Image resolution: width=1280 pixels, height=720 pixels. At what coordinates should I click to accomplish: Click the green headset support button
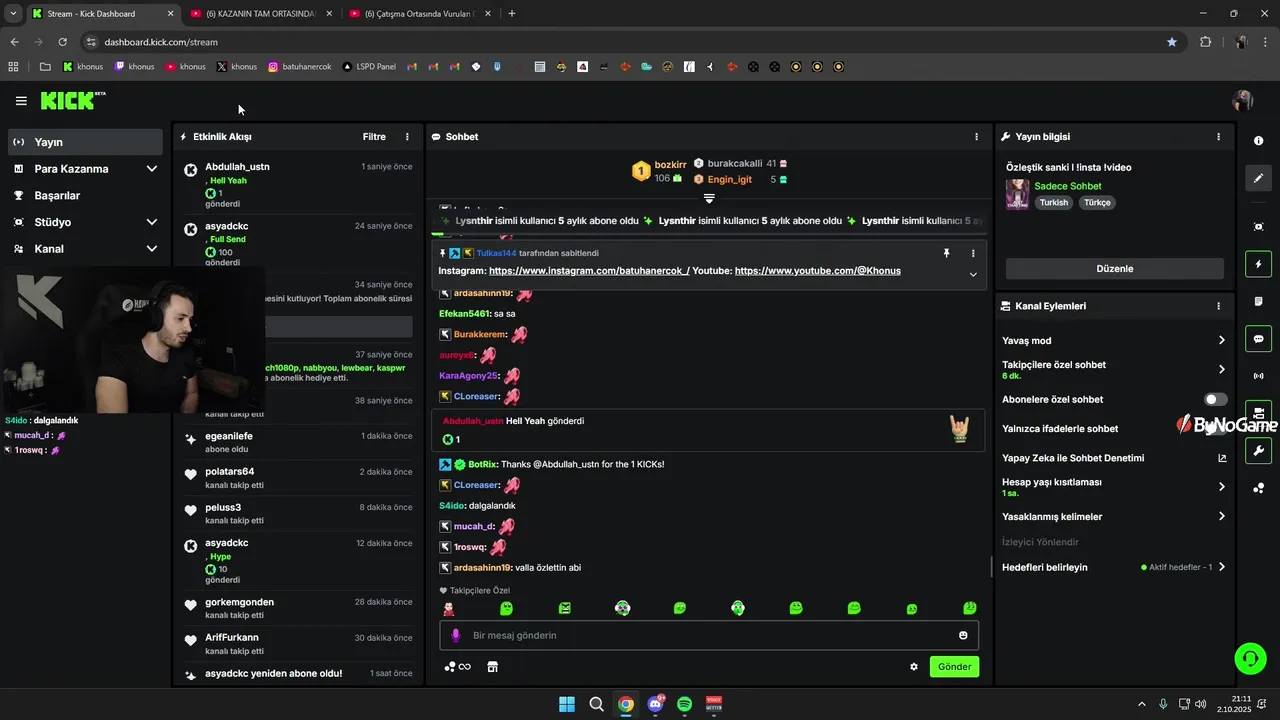click(1250, 658)
